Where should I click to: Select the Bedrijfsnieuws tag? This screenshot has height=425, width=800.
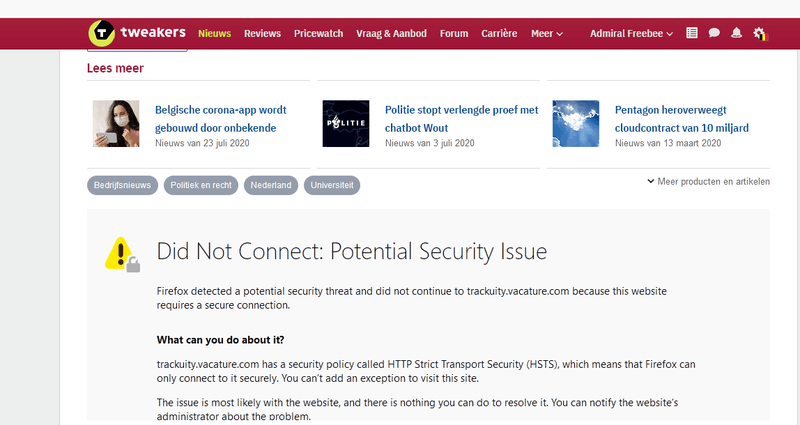(122, 185)
